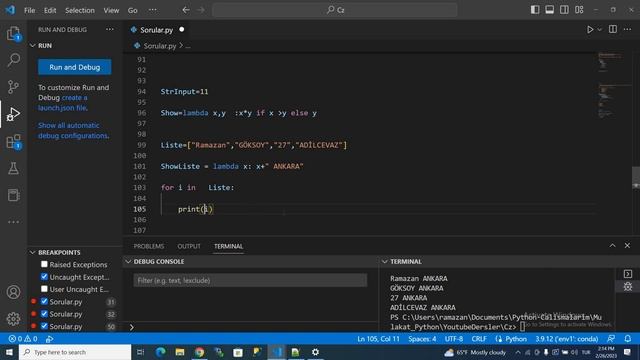The image size is (640, 360).
Task: Open the Selection menu
Action: click(80, 10)
